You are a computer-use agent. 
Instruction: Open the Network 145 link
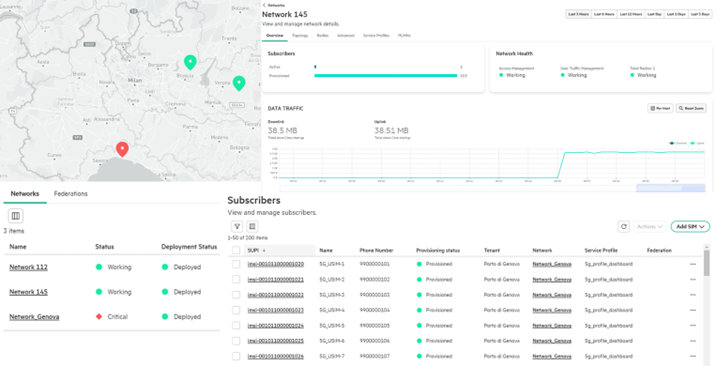[28, 292]
